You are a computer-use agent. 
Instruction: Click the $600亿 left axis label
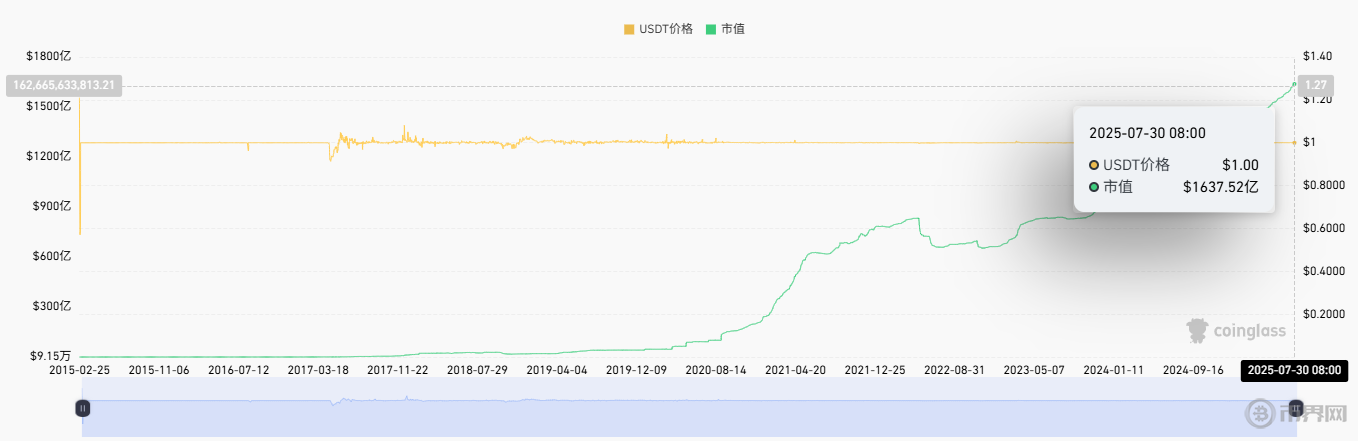54,256
